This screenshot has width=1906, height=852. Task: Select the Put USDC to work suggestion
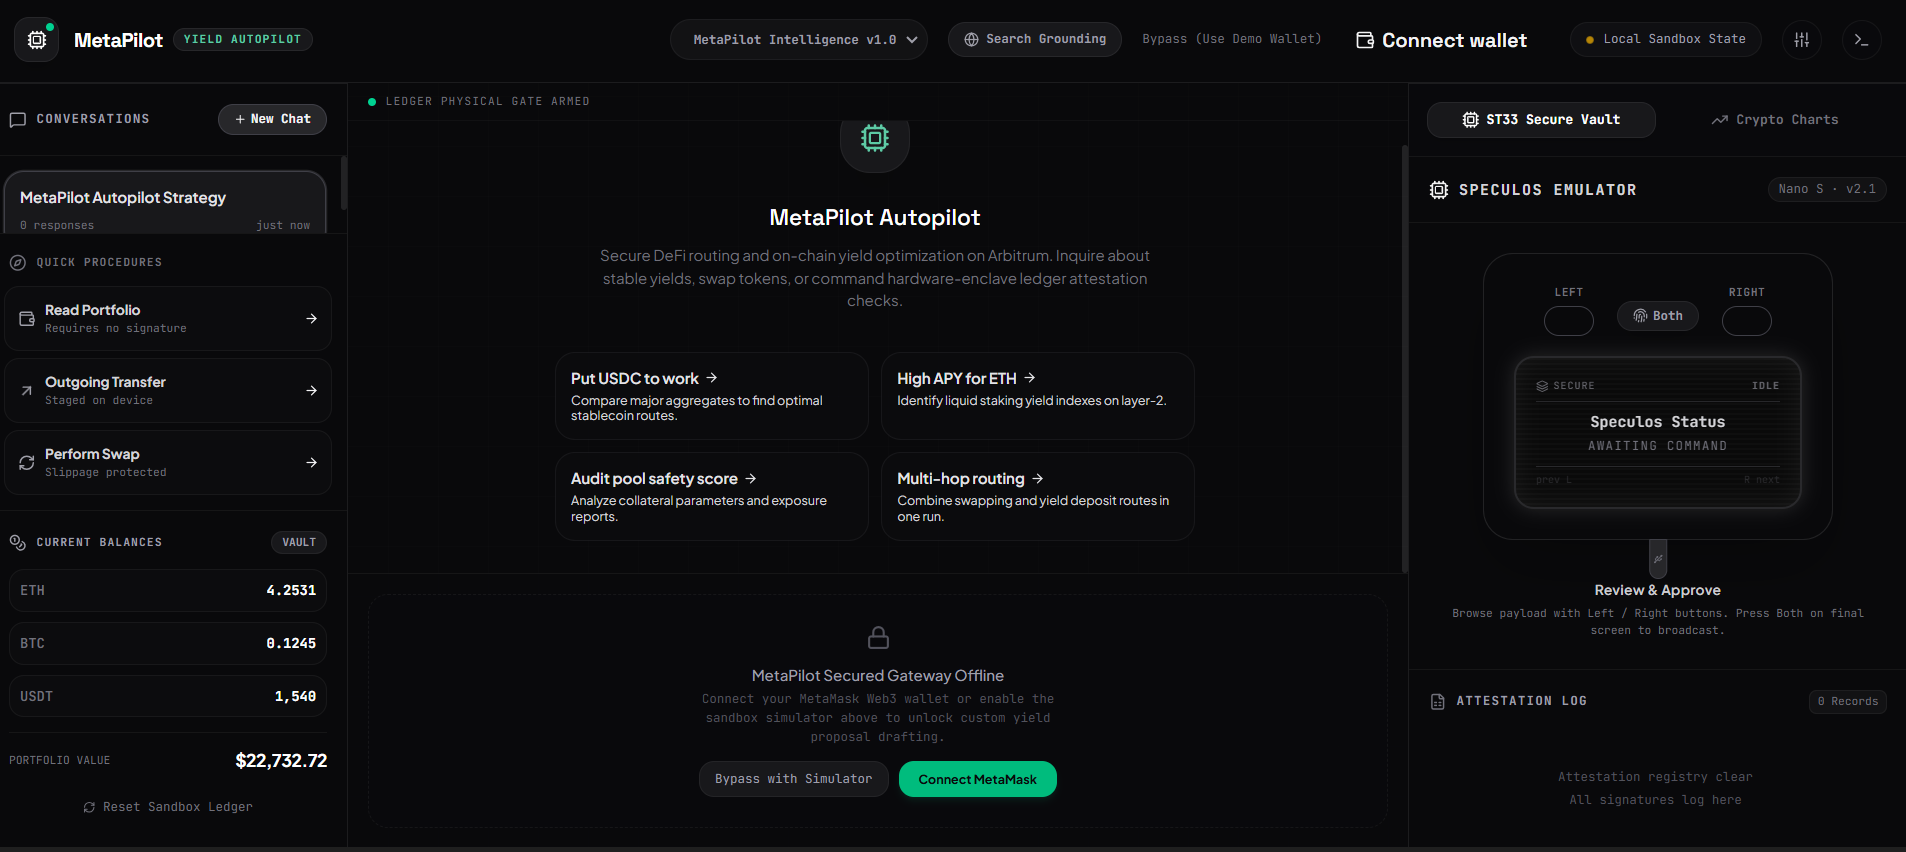(712, 396)
